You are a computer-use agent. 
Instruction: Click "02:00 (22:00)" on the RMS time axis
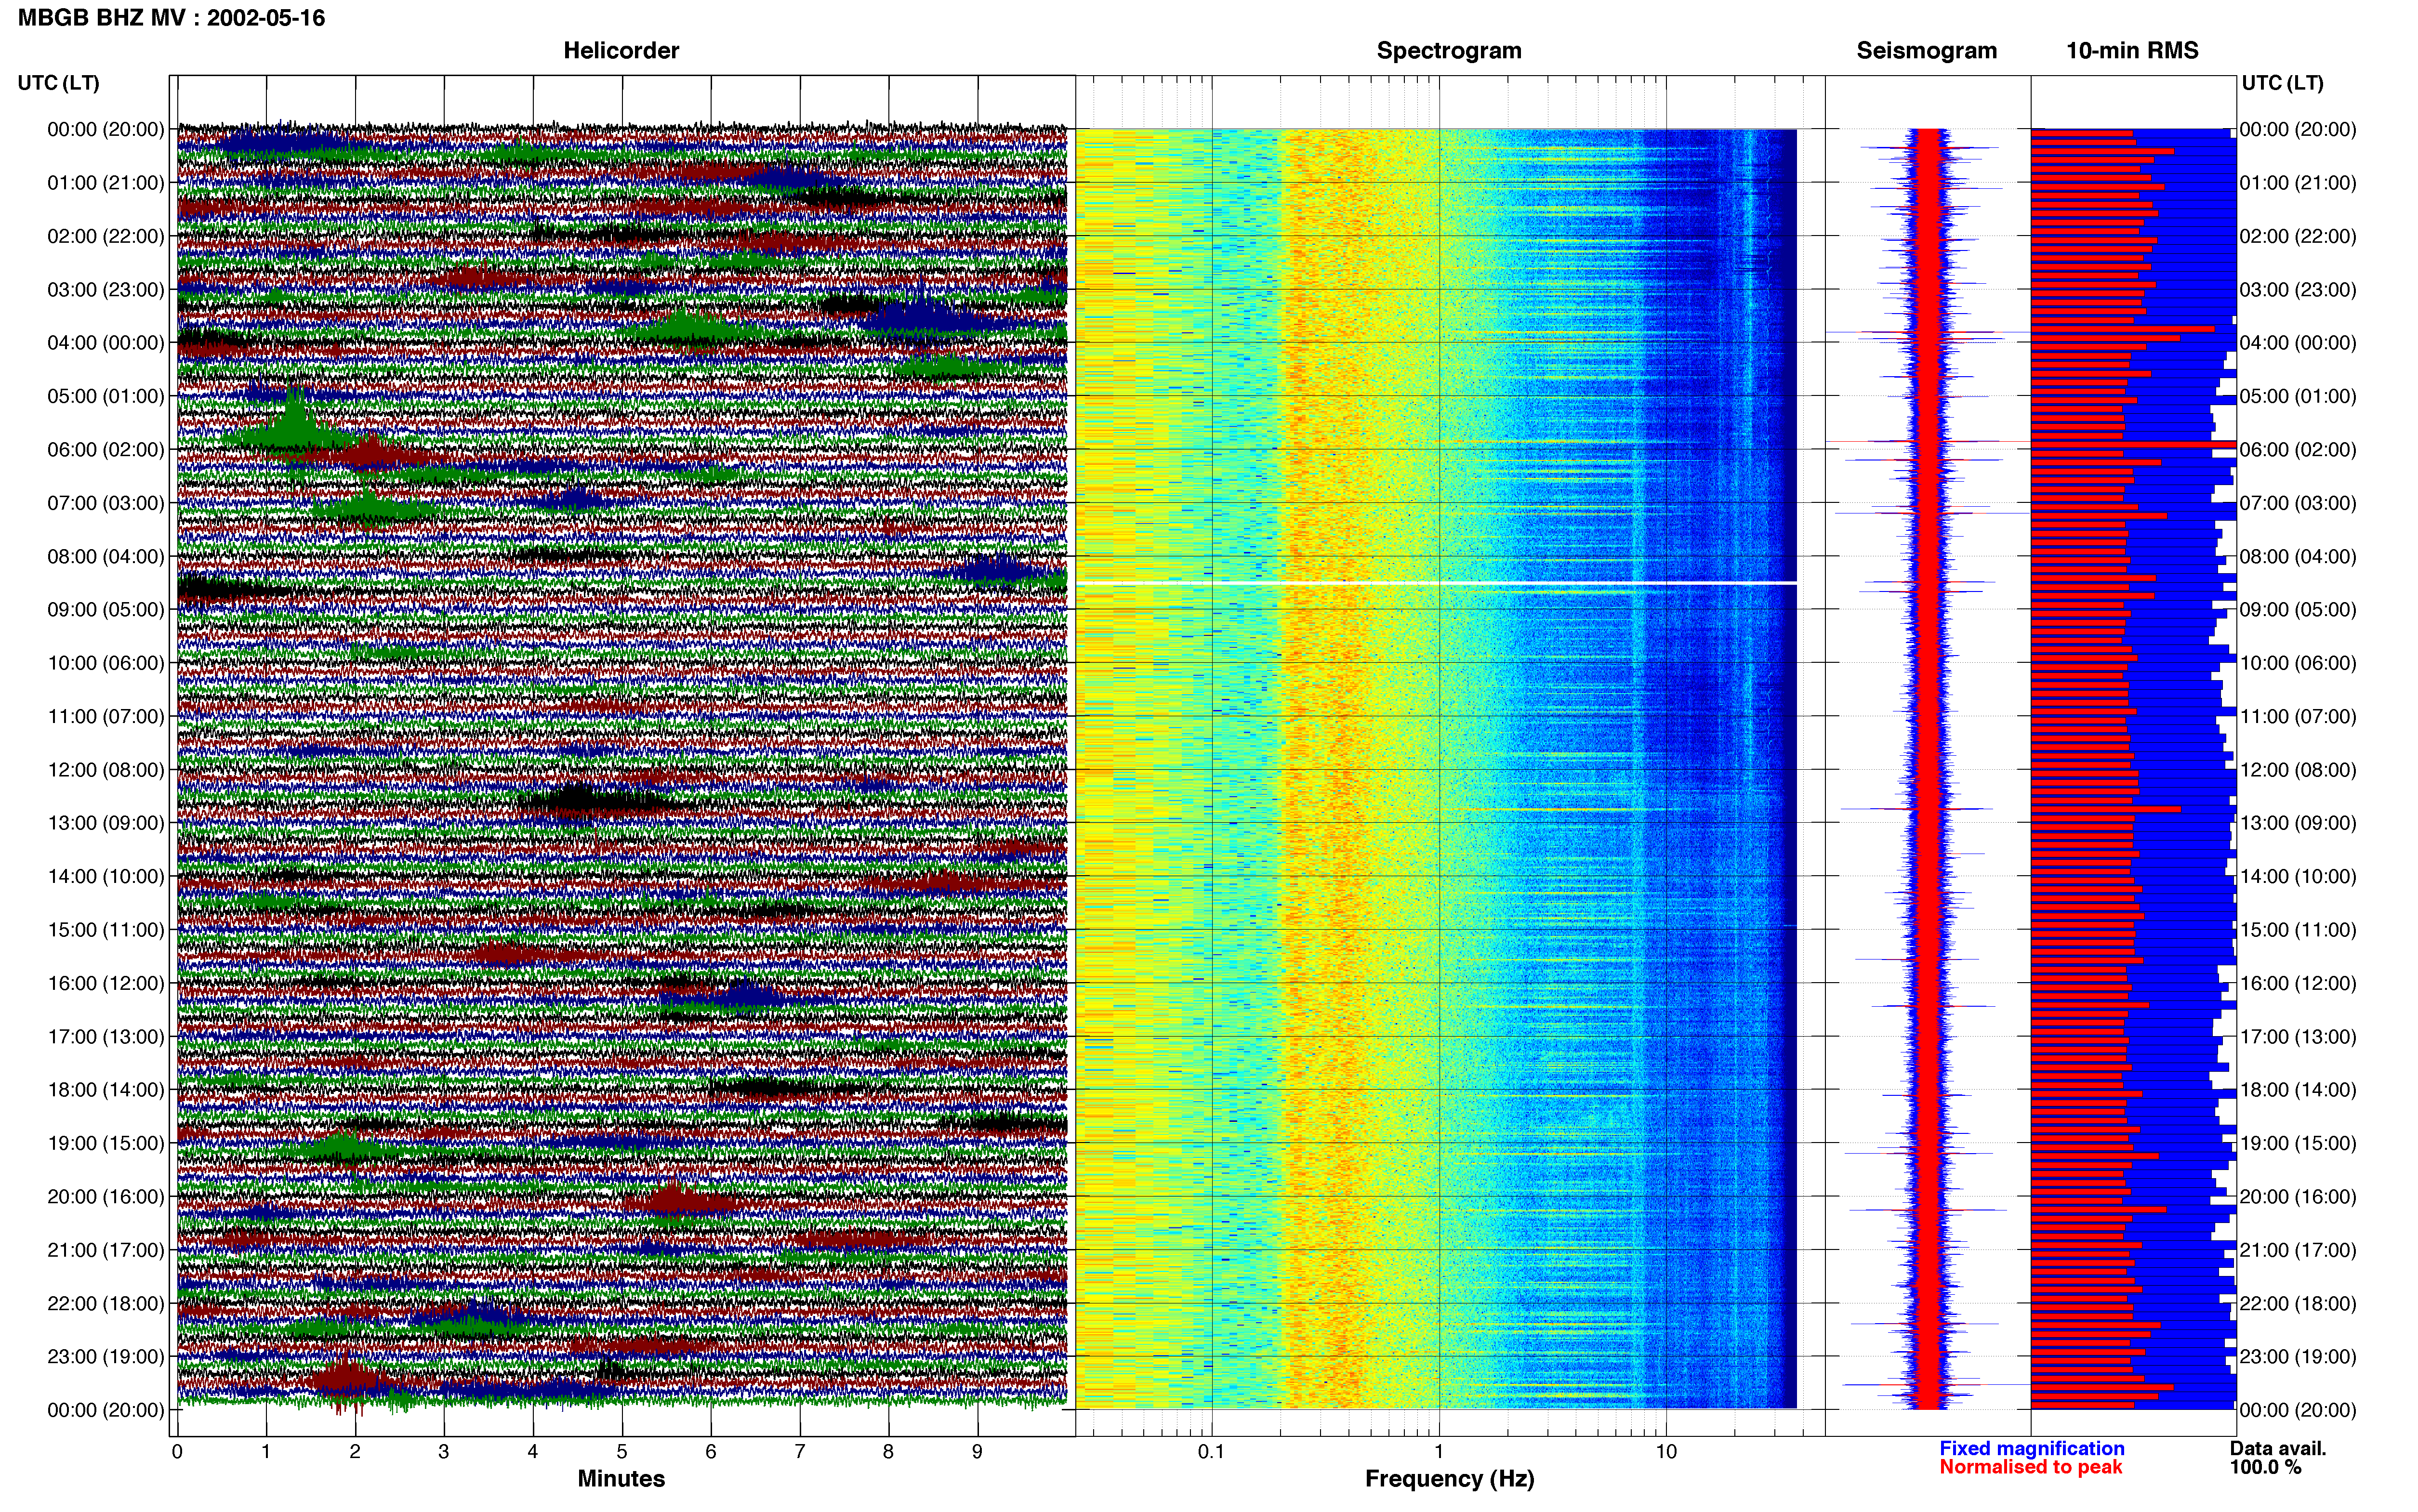[x=2298, y=236]
